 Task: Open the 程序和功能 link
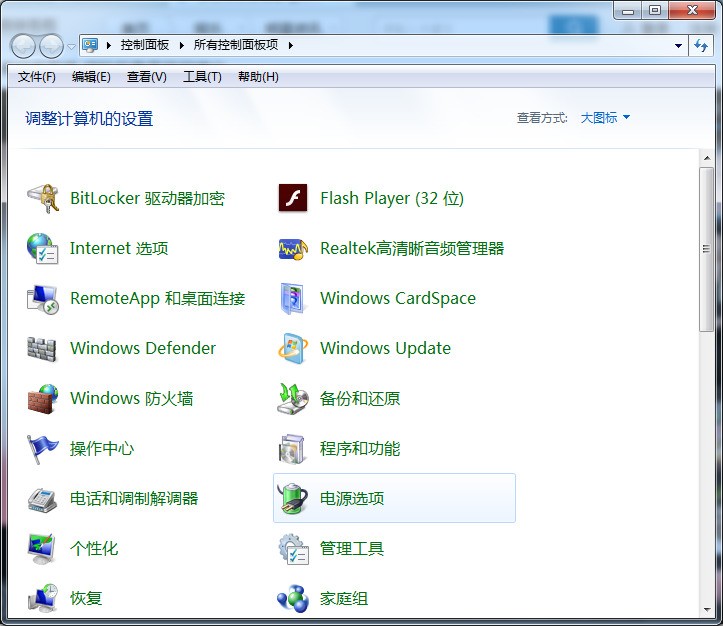360,449
